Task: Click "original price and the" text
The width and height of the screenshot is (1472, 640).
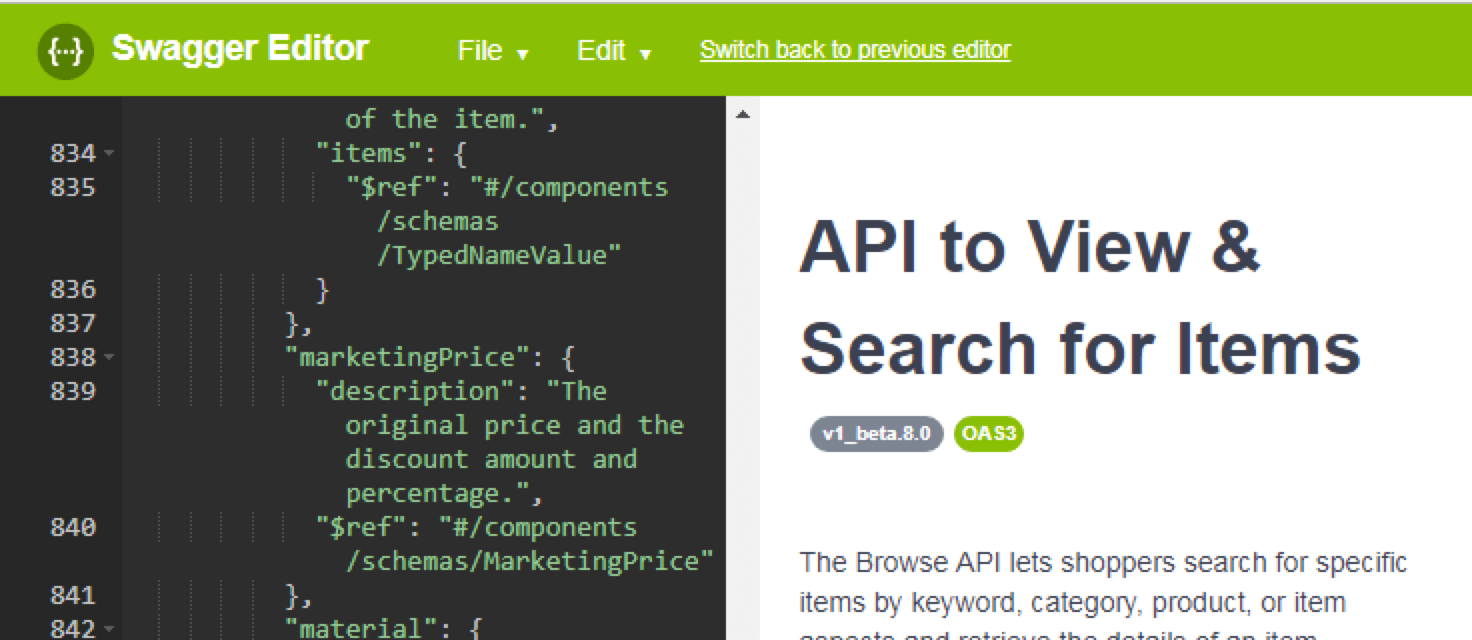Action: point(514,425)
